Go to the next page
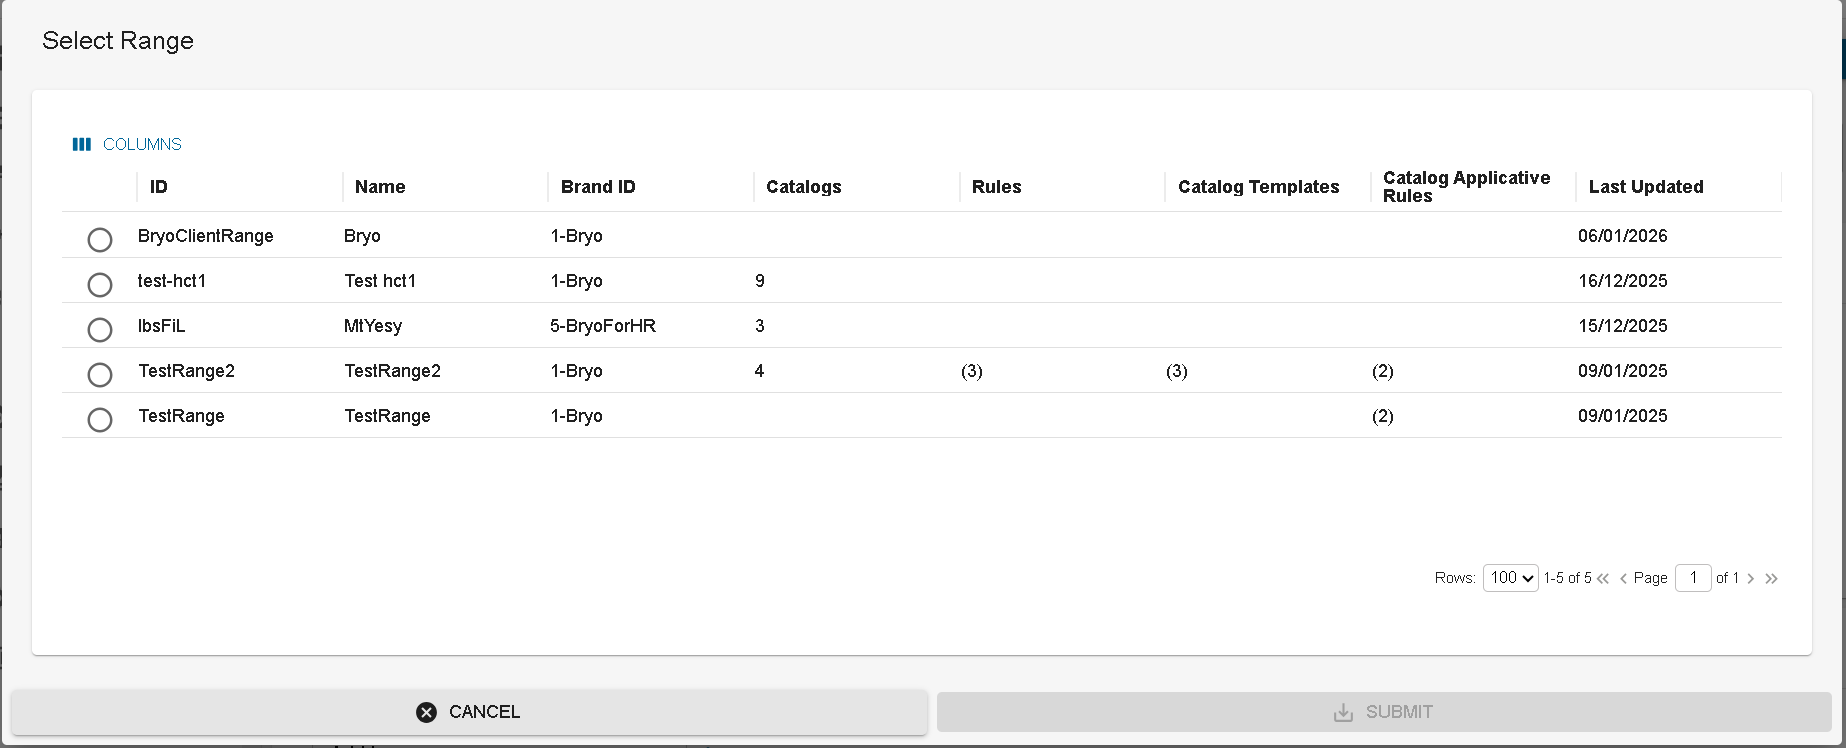This screenshot has height=748, width=1846. (x=1750, y=579)
